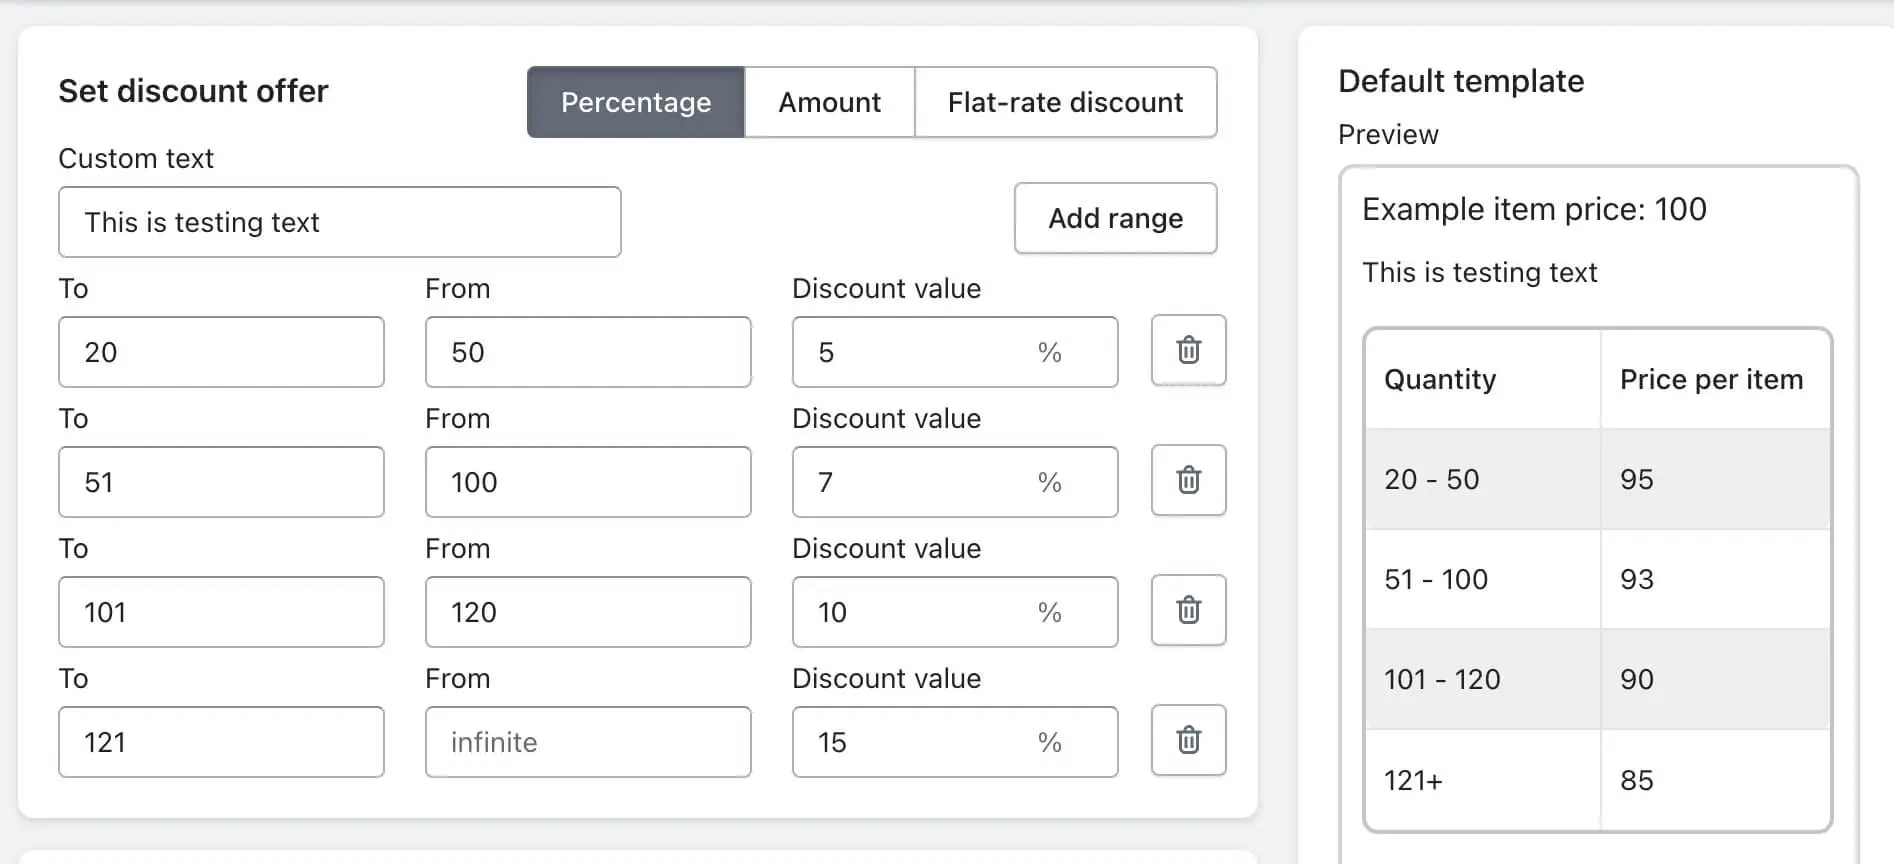1894x864 pixels.
Task: Click the 101 - 120 quantity cell
Action: (1483, 679)
